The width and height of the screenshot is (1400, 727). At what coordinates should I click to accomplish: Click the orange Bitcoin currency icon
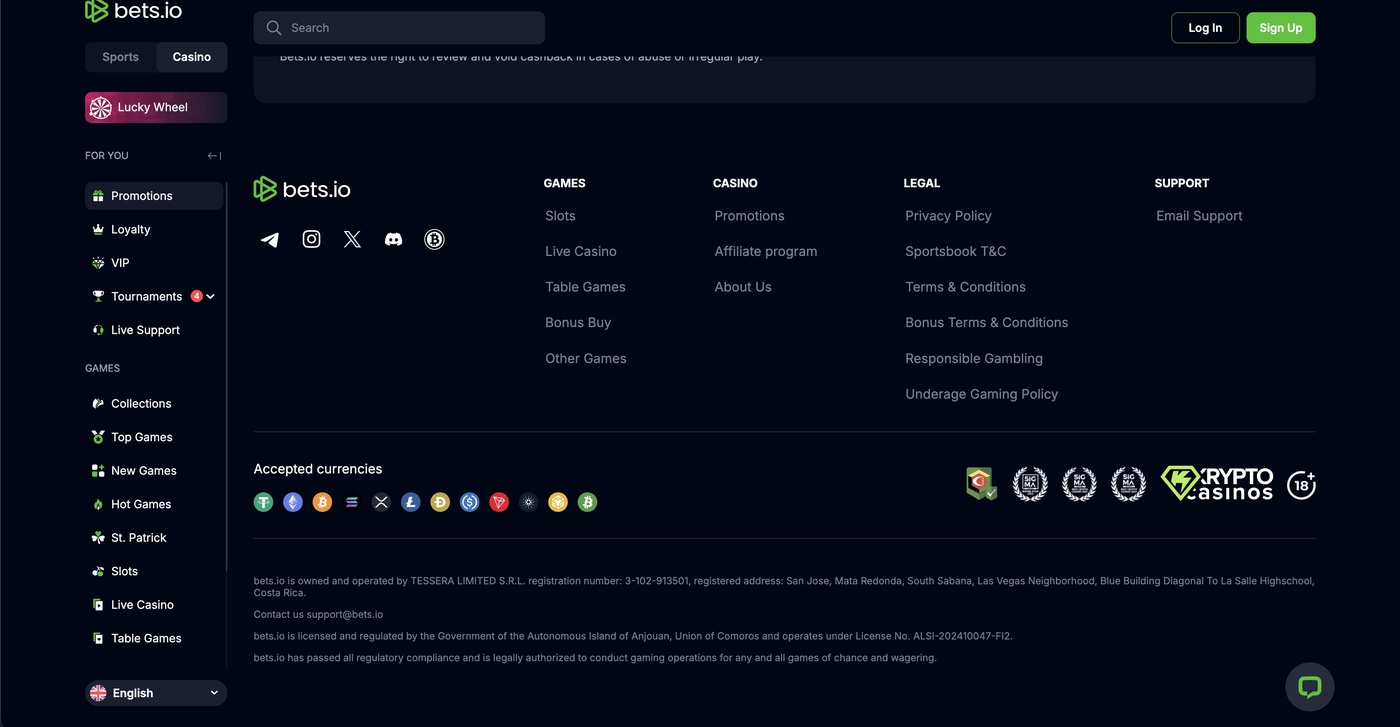(322, 502)
